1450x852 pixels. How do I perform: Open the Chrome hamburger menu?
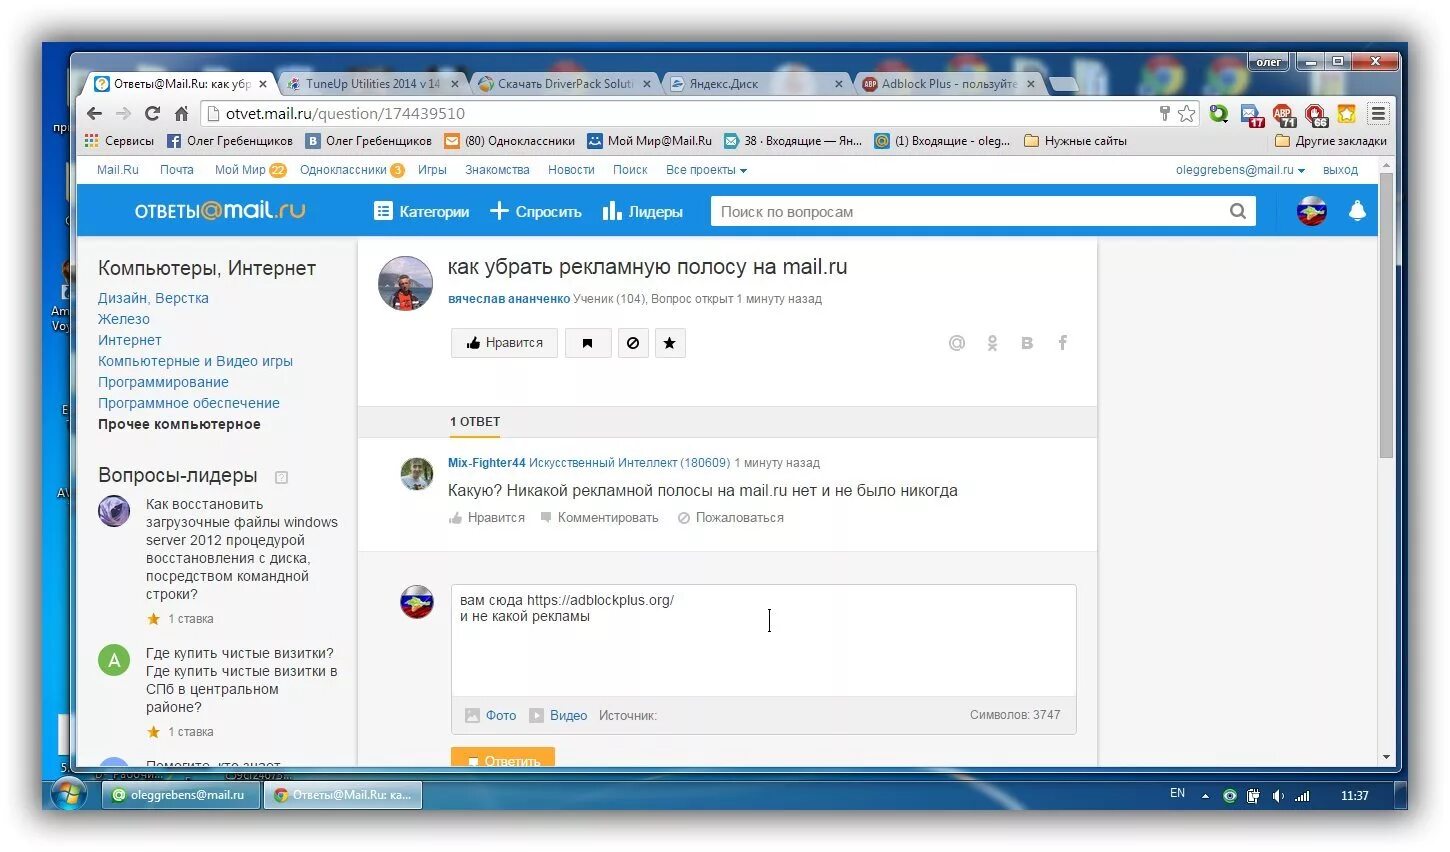tap(1378, 113)
